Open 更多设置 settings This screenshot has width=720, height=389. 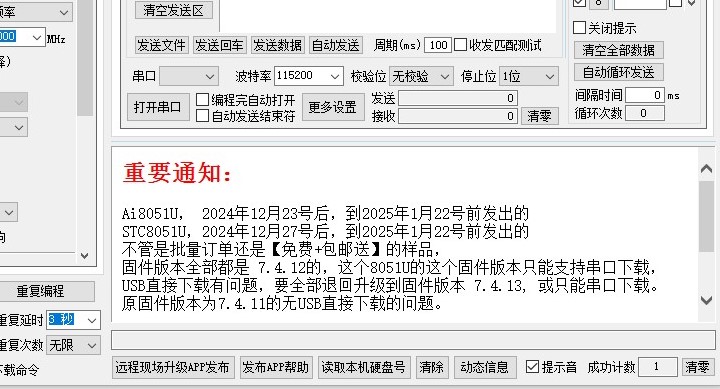click(x=333, y=107)
